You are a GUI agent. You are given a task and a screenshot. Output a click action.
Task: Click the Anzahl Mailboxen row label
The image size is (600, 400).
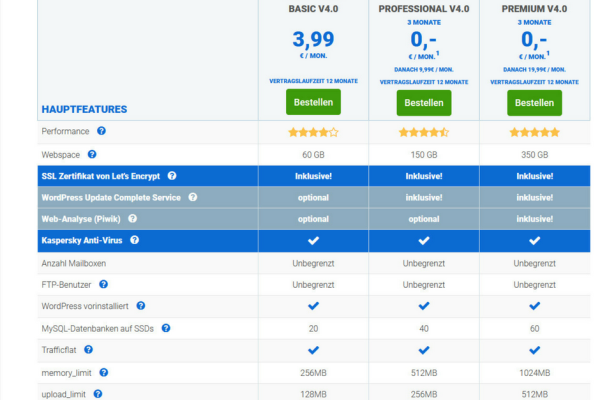click(x=74, y=263)
